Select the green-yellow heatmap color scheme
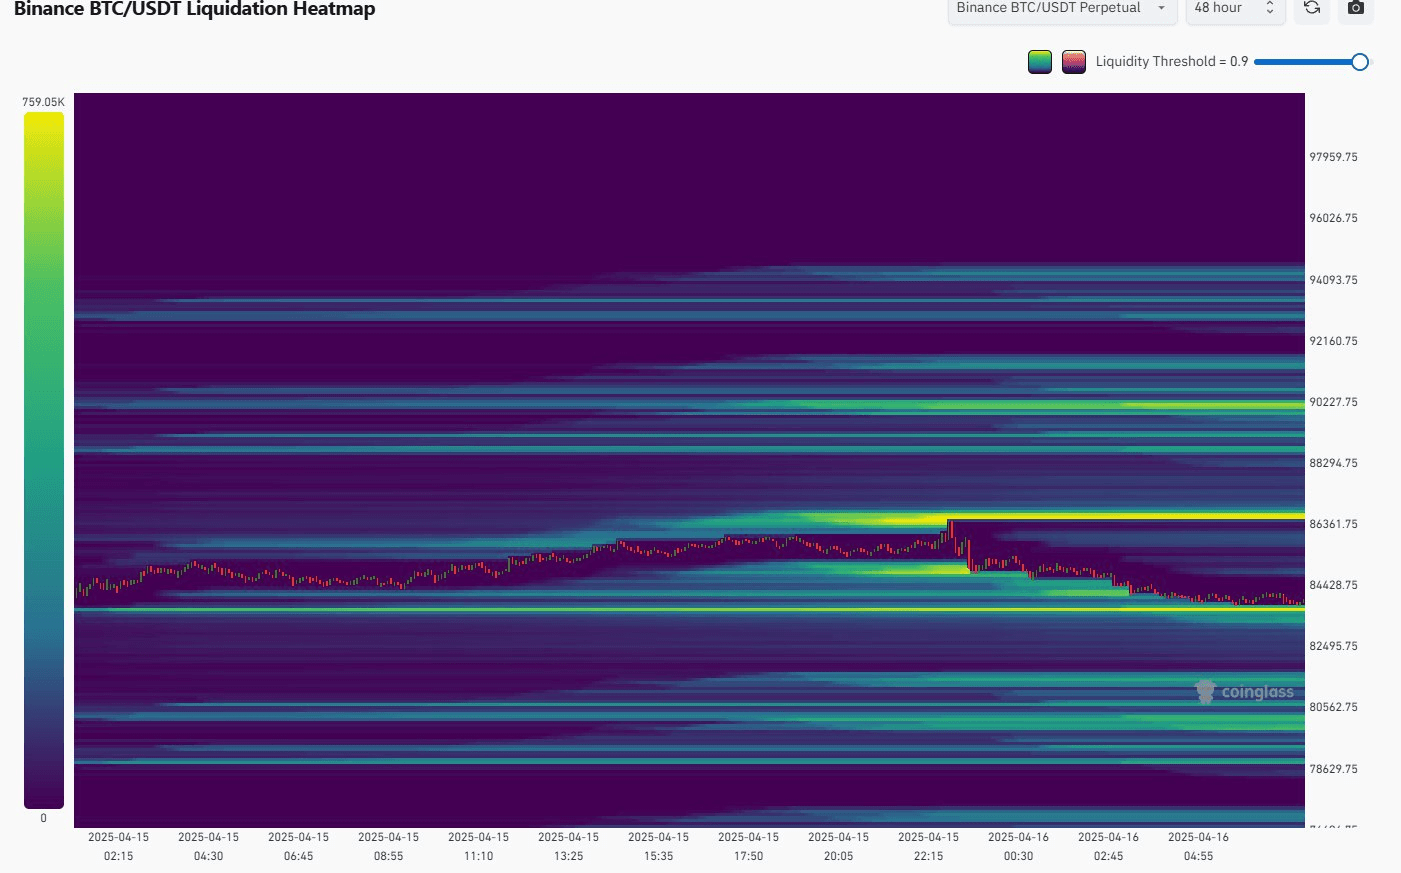 coord(1040,62)
